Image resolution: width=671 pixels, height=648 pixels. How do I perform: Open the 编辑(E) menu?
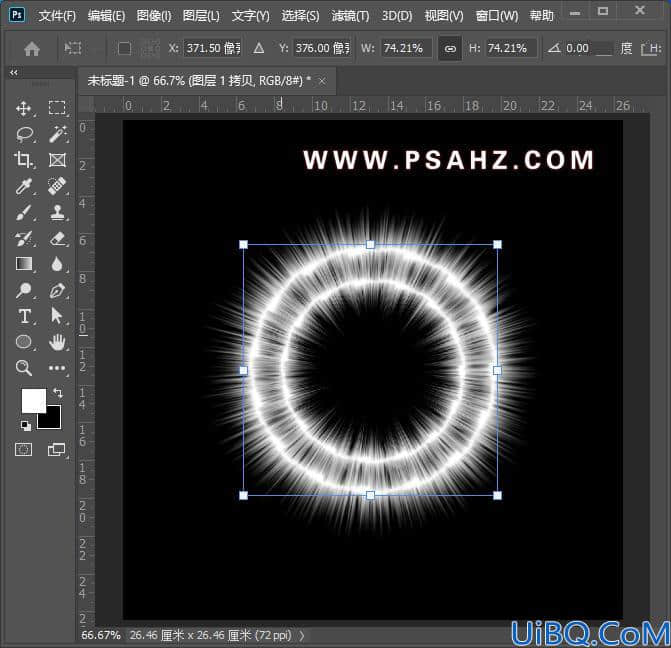tap(106, 16)
